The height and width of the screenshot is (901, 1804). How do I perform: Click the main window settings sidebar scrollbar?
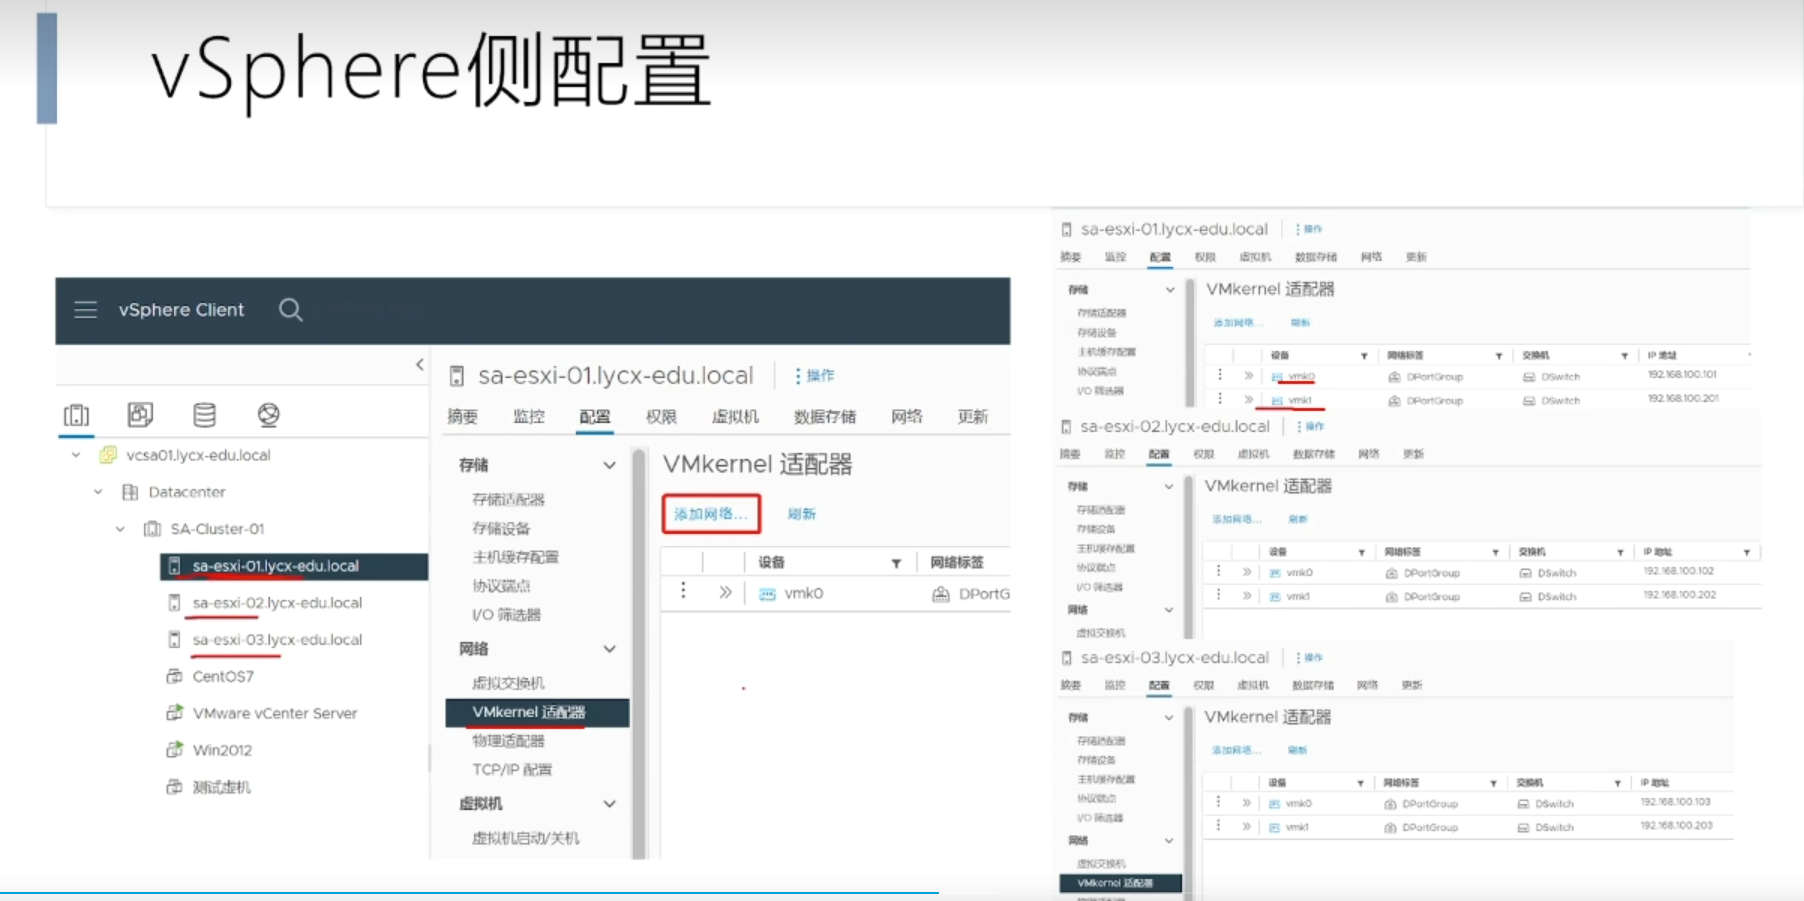(639, 653)
